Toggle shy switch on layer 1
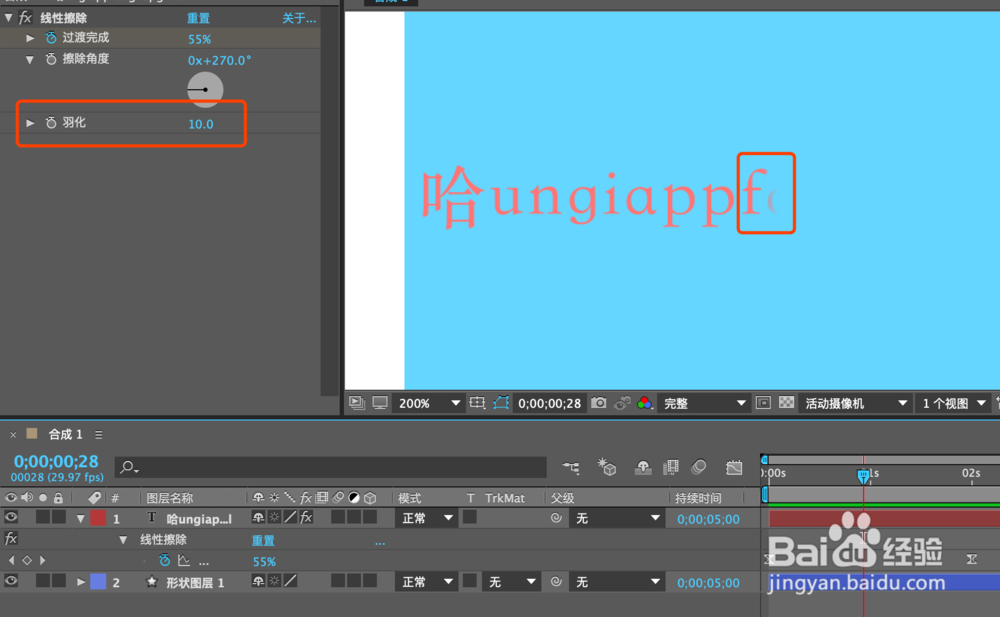The height and width of the screenshot is (617, 1000). (x=258, y=517)
